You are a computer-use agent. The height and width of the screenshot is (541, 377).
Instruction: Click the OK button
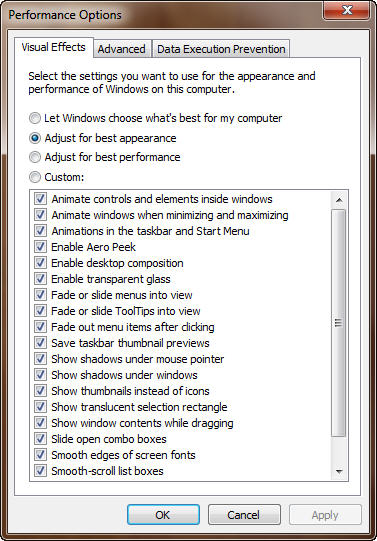[x=163, y=515]
